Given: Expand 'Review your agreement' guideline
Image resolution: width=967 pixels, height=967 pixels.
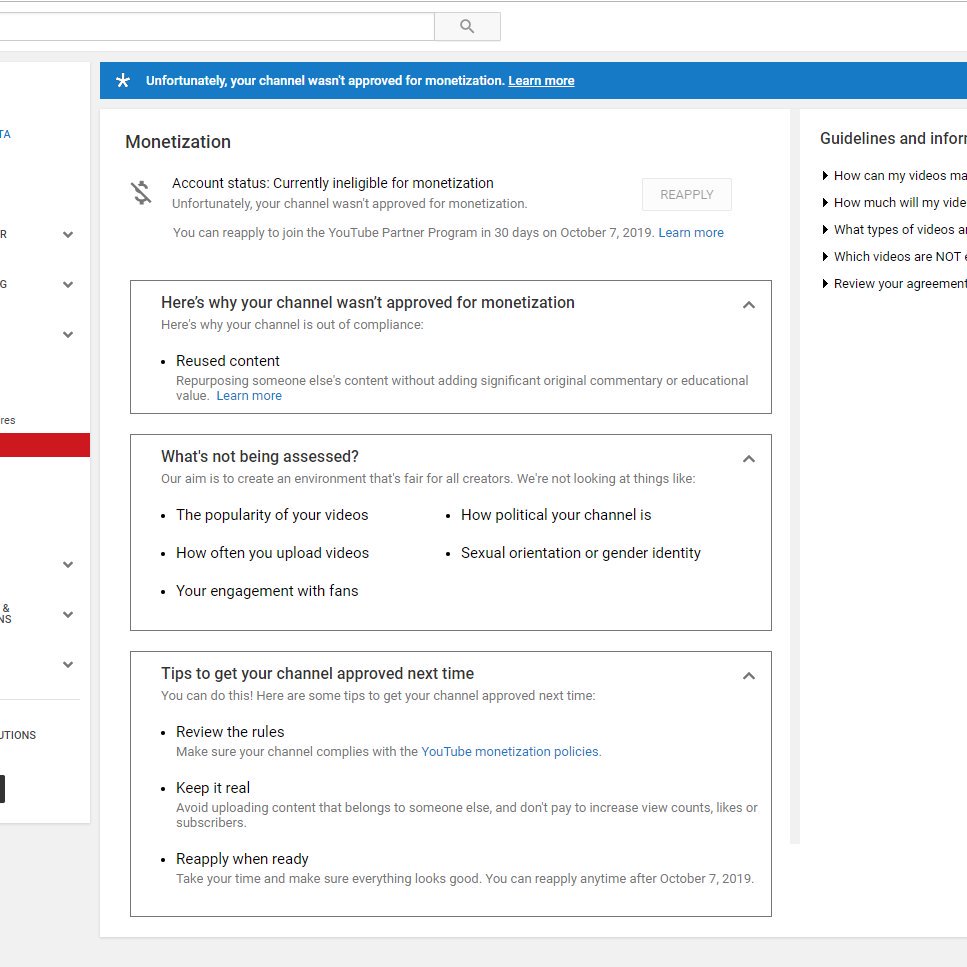Looking at the screenshot, I should coord(894,284).
